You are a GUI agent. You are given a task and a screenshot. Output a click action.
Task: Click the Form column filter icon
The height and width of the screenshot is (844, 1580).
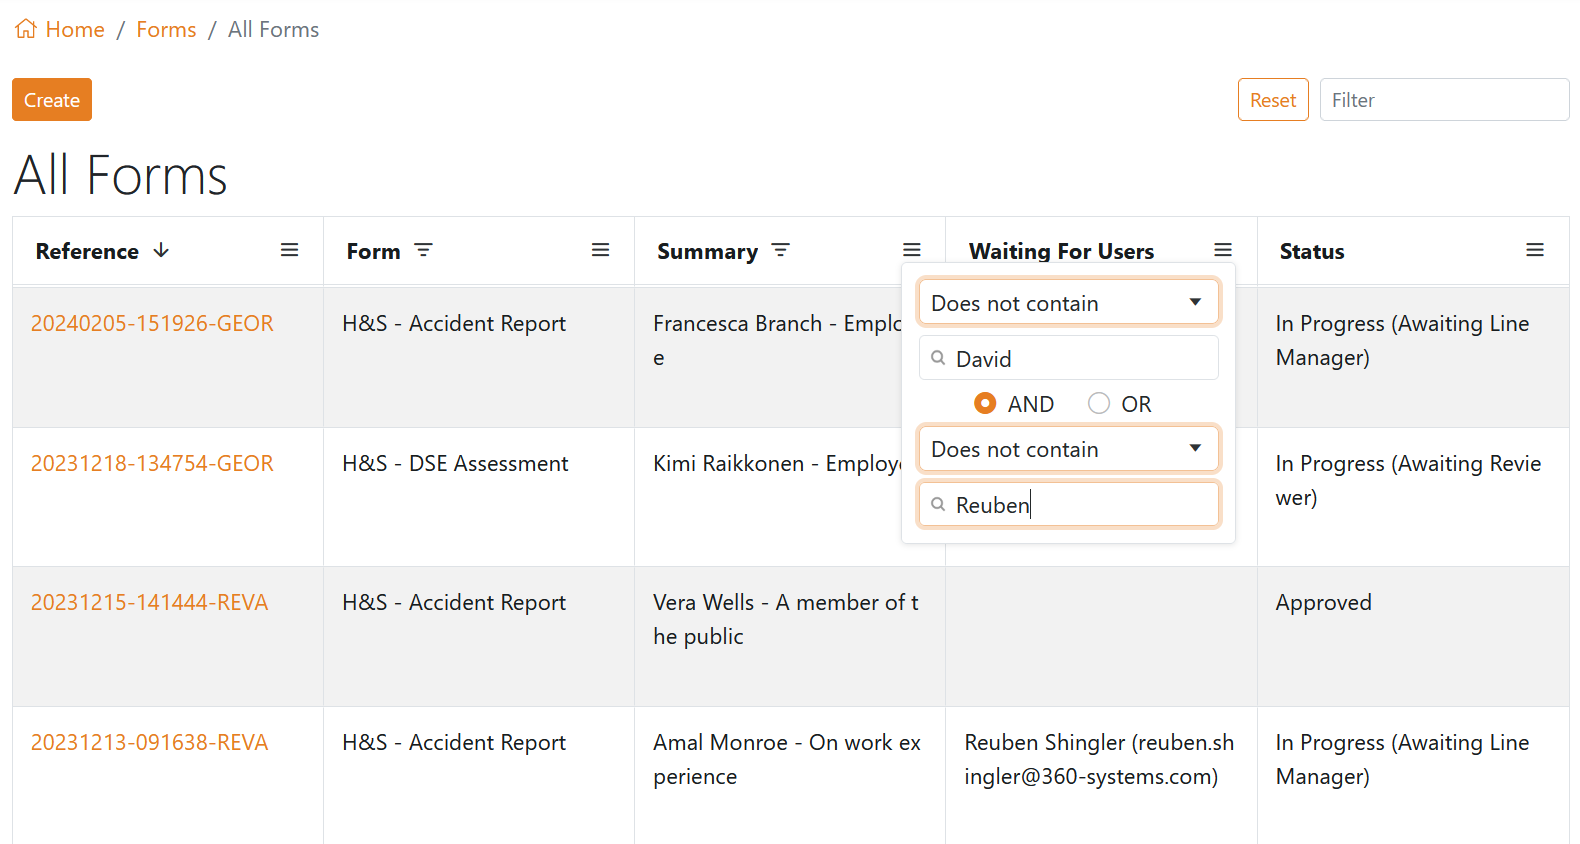423,250
